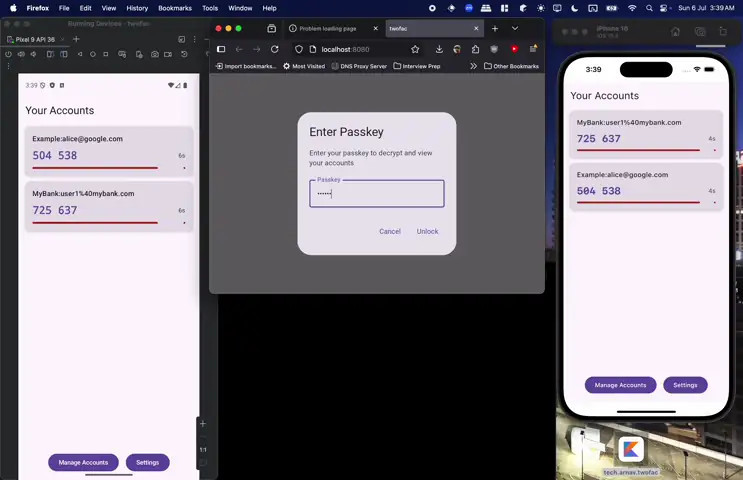The image size is (743, 480).
Task: Open the Other Bookmarks folder
Action: pos(511,66)
